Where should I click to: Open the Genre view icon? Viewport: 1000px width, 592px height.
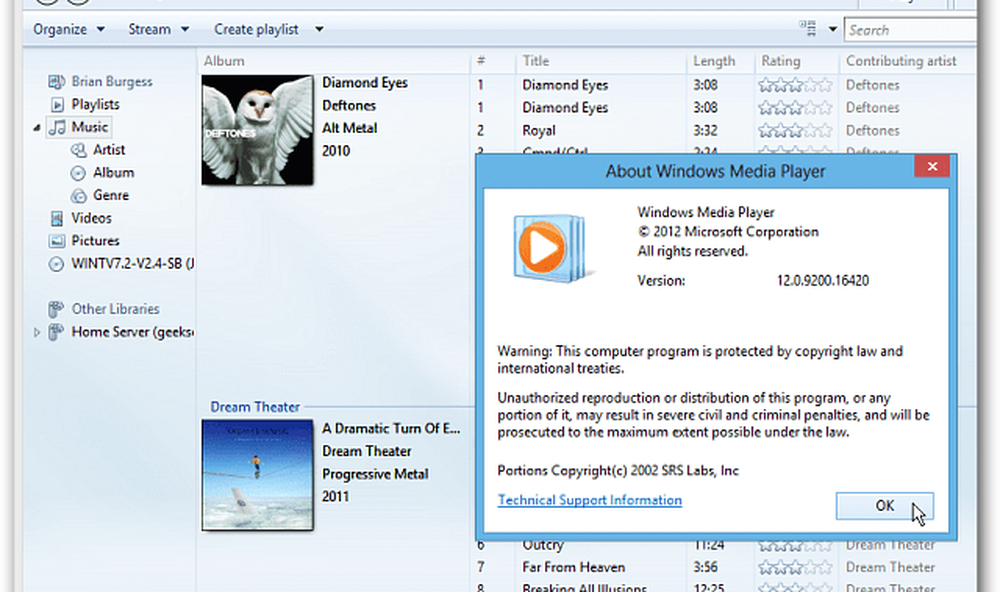[x=78, y=195]
